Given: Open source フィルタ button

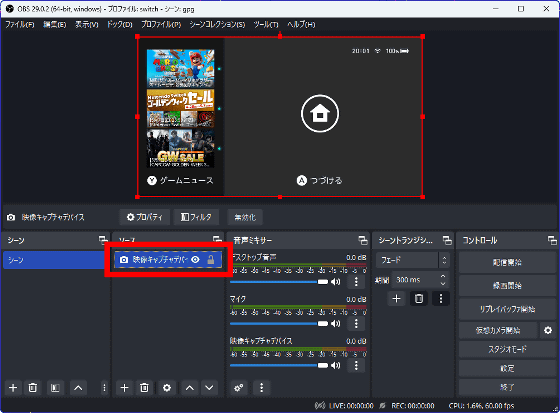Looking at the screenshot, I should click(196, 217).
